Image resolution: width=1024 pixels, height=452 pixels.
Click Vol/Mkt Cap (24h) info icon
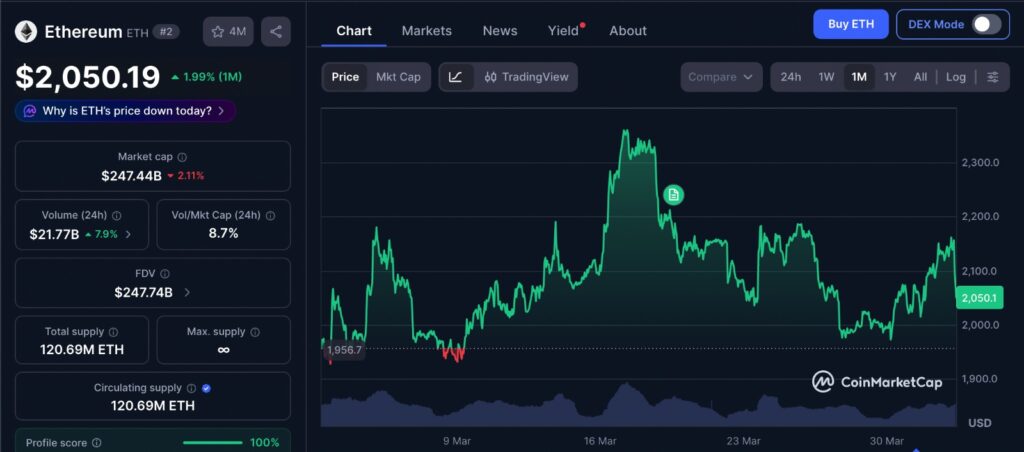click(270, 216)
